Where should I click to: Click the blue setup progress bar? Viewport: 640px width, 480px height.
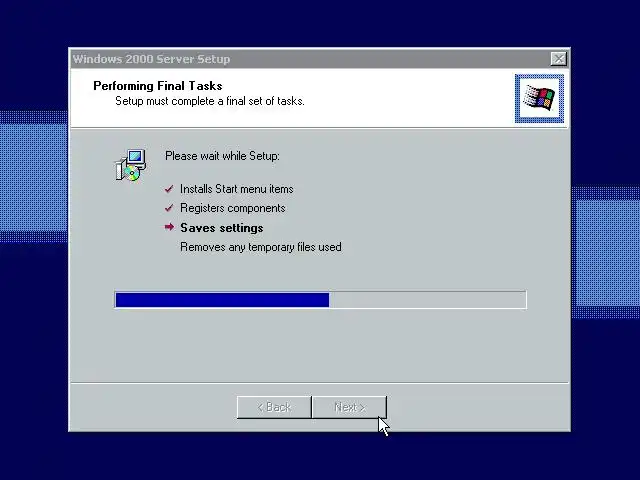(321, 300)
